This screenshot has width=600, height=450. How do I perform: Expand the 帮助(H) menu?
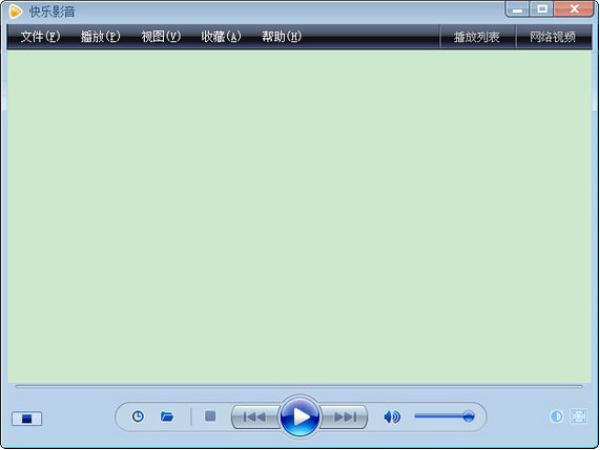point(282,37)
